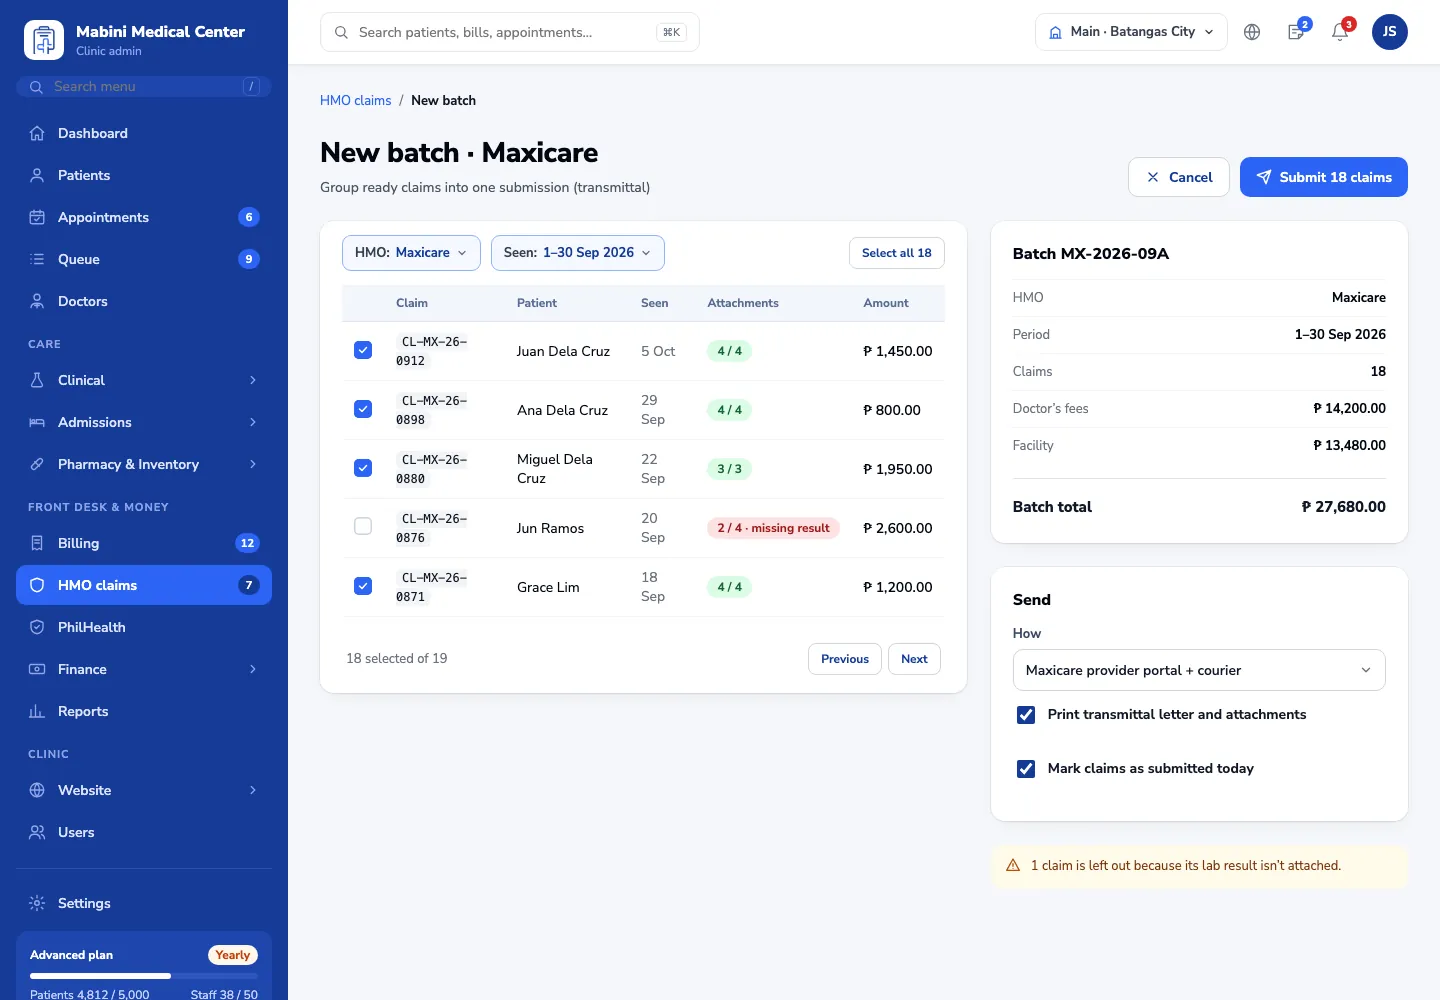The height and width of the screenshot is (1000, 1440).
Task: Open the tasks icon with badge 2
Action: click(x=1296, y=32)
